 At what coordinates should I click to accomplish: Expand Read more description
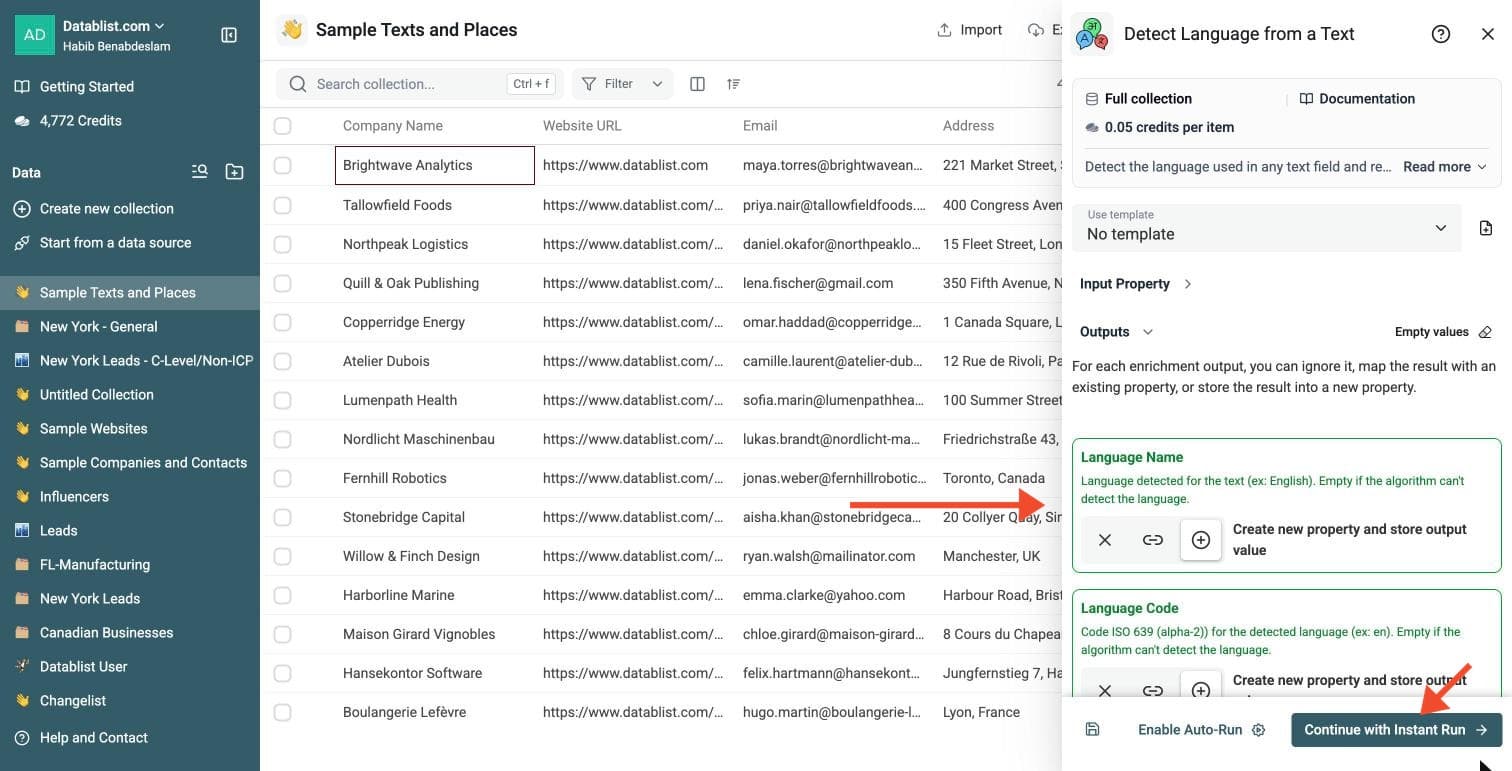click(1445, 167)
